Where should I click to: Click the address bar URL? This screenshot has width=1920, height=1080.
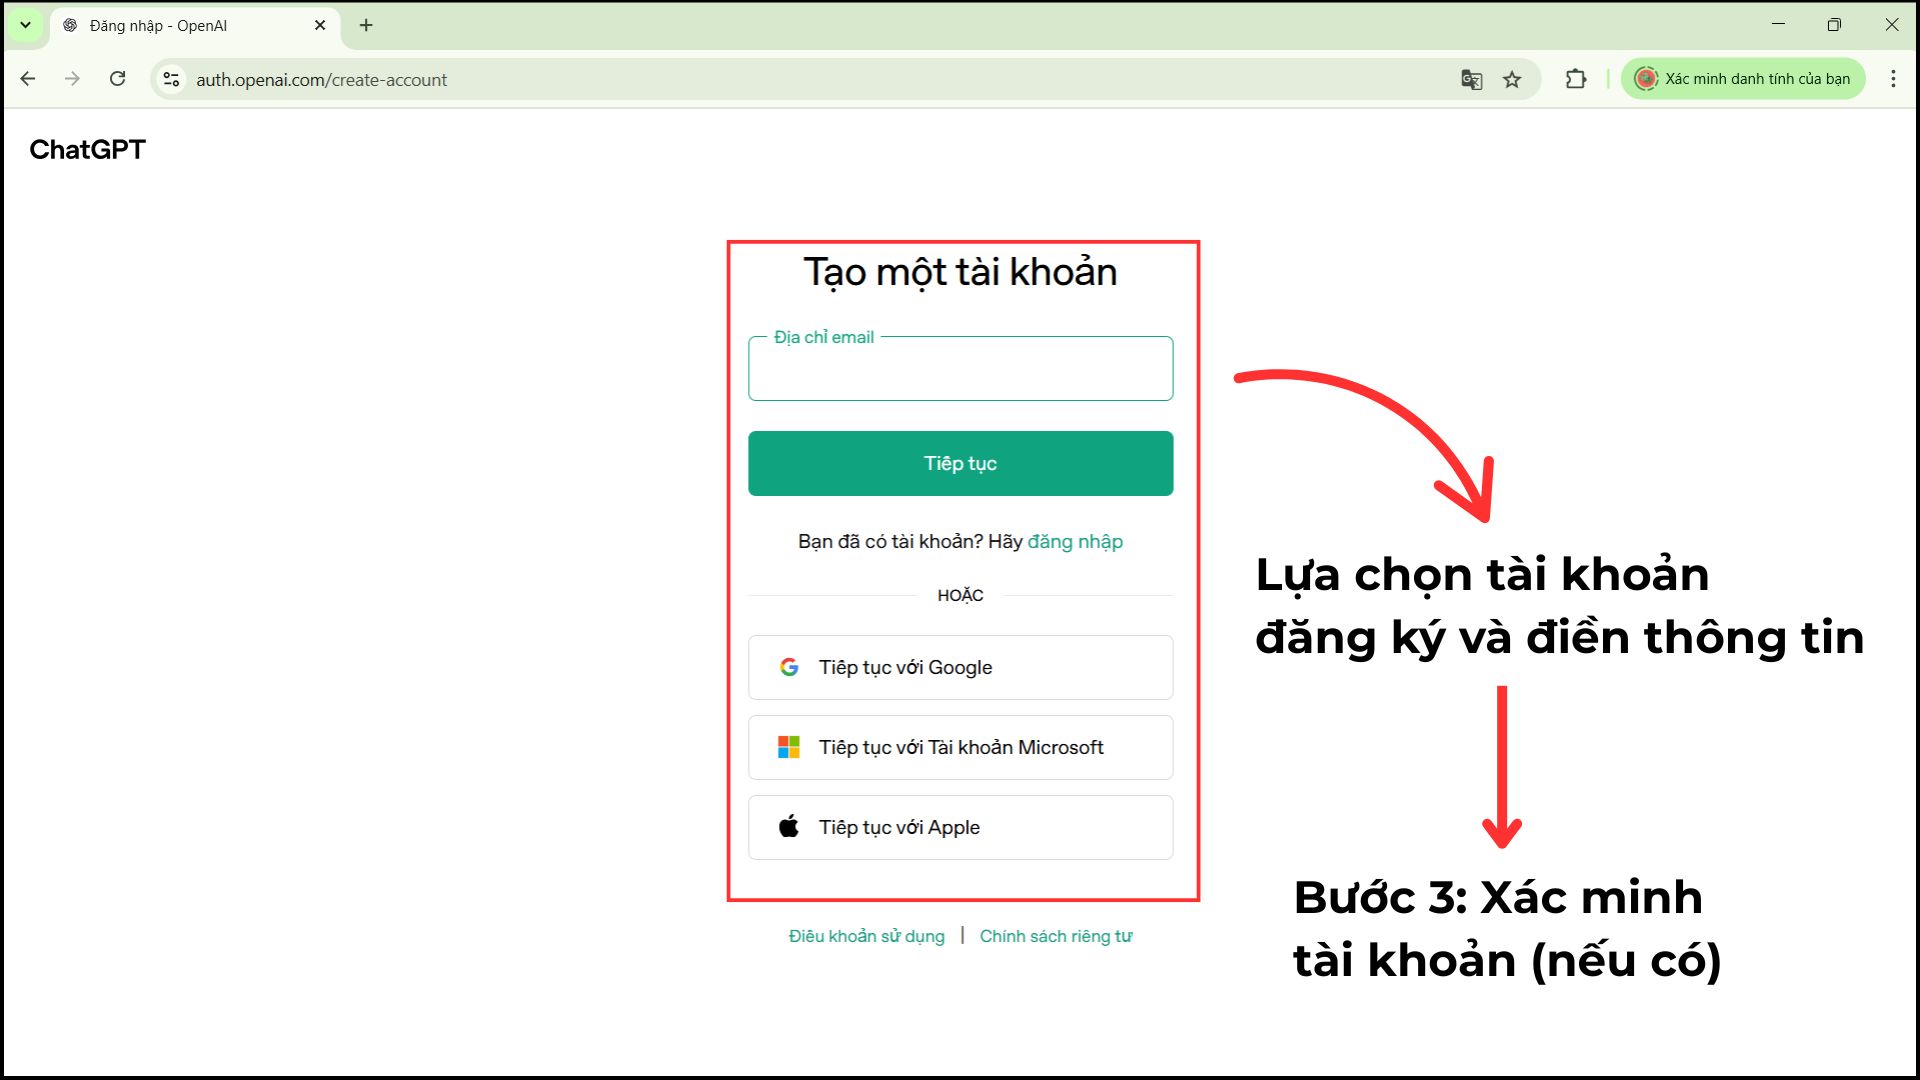click(321, 80)
